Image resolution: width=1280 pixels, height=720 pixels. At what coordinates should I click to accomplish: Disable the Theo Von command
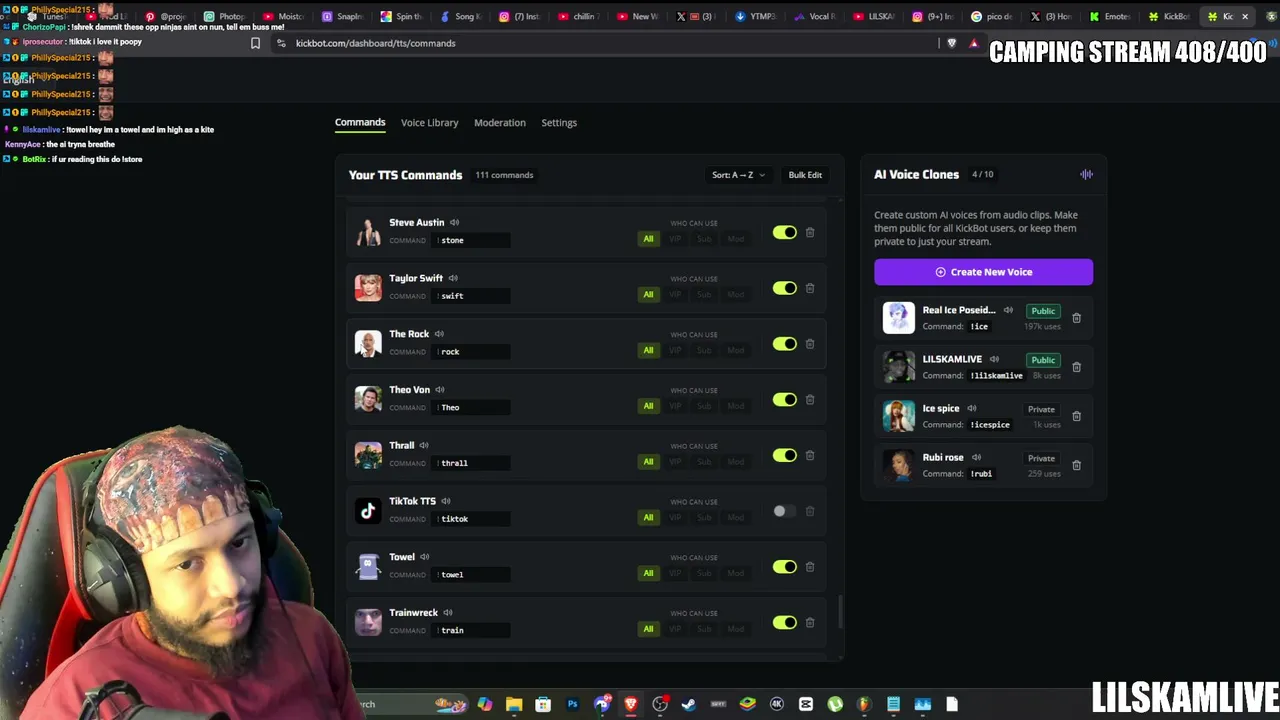784,399
